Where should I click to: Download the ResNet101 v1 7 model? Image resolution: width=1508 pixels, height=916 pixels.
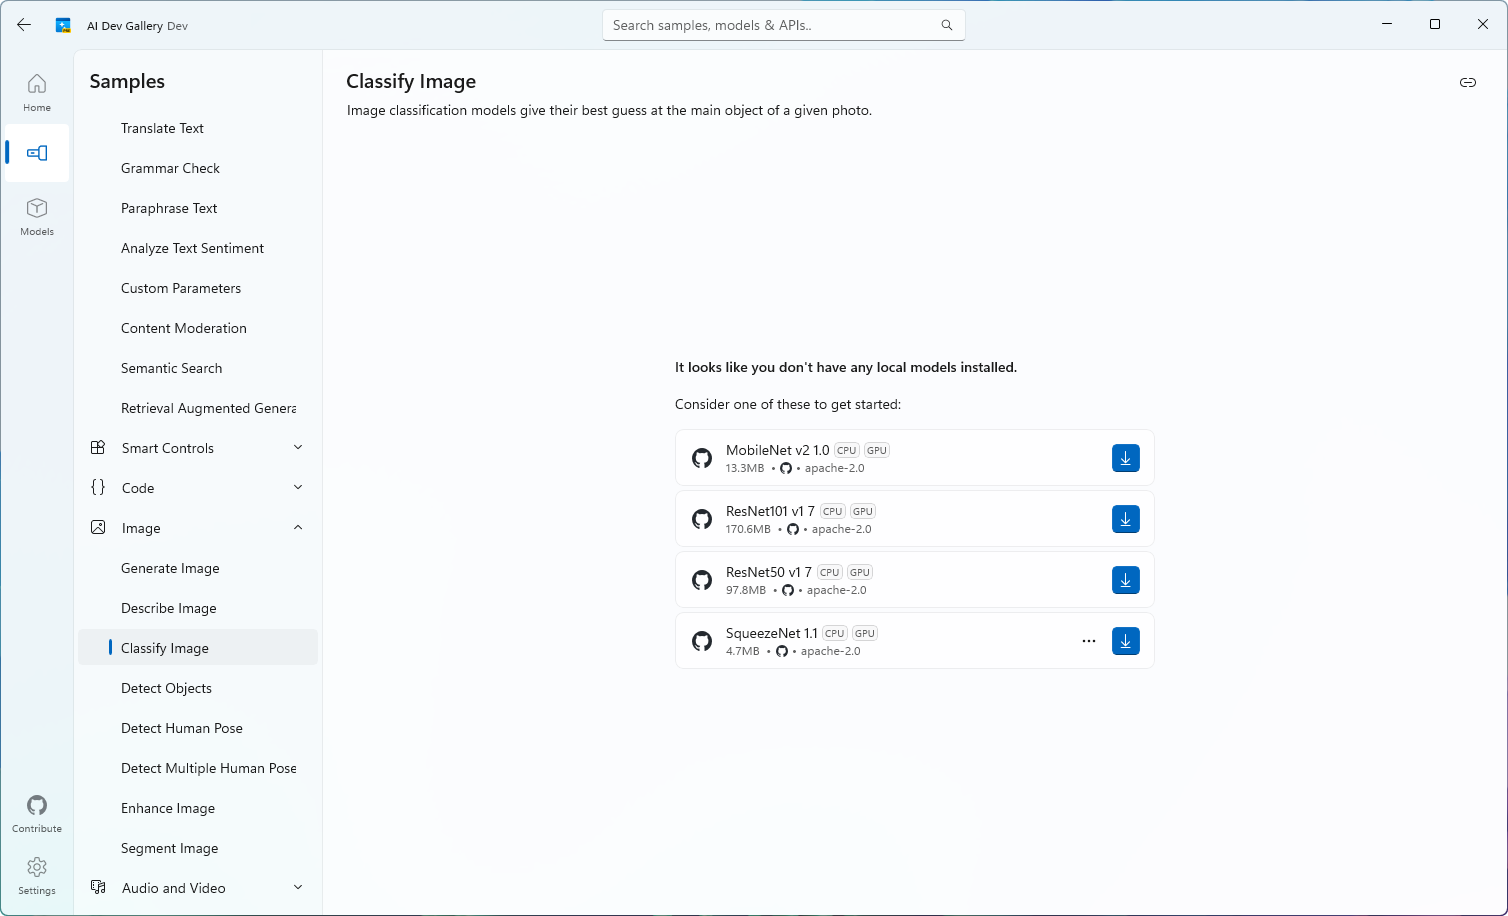1125,519
